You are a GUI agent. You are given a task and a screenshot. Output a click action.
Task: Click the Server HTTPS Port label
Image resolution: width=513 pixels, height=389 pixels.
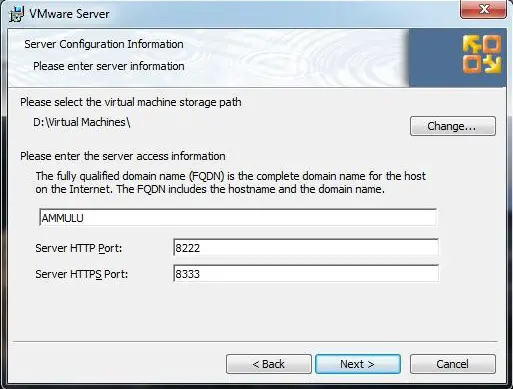point(82,274)
